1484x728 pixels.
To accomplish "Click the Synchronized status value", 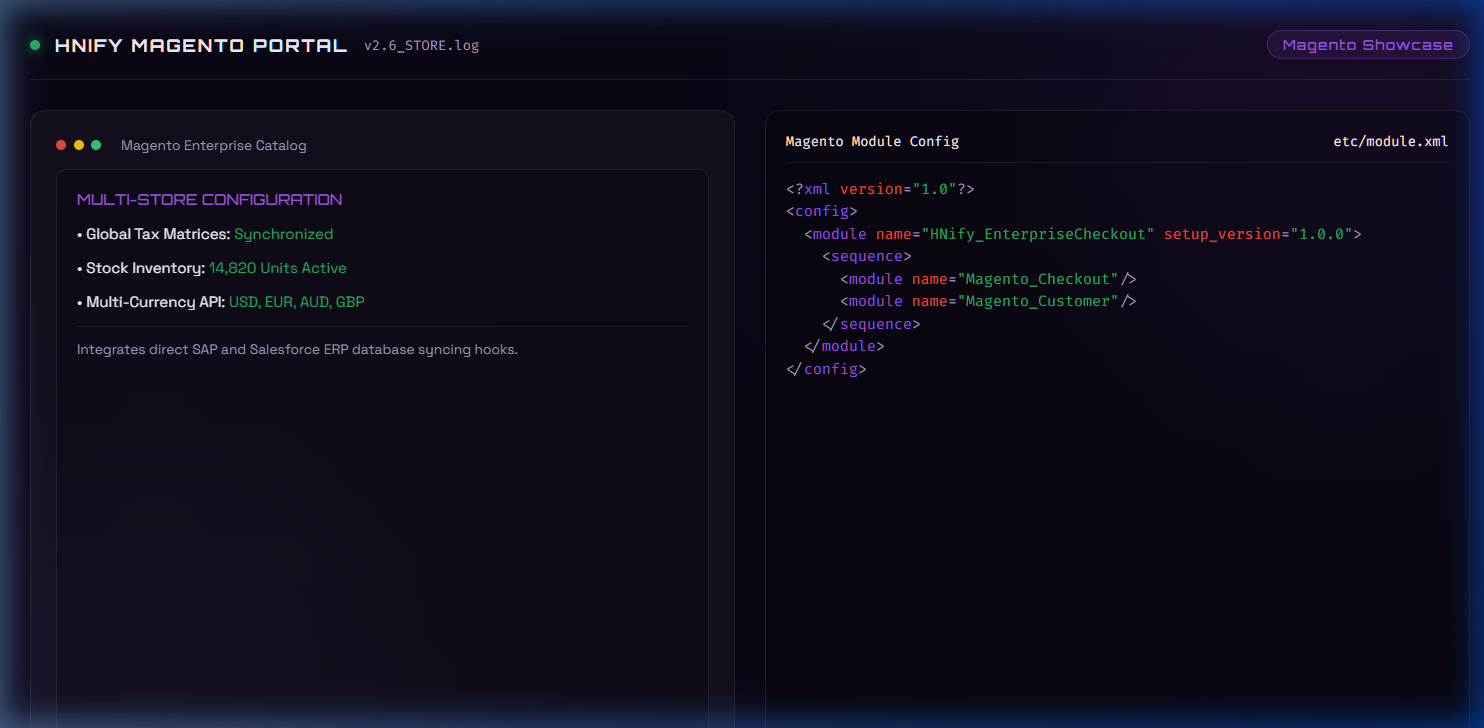I will tap(283, 234).
